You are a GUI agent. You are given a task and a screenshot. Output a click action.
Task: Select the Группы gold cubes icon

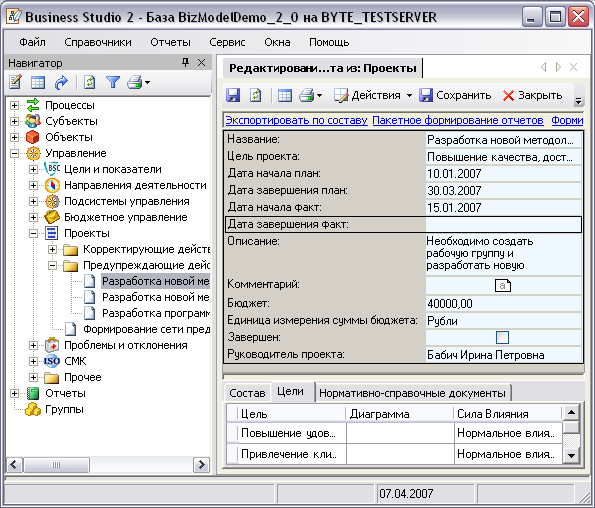pyautogui.click(x=33, y=409)
